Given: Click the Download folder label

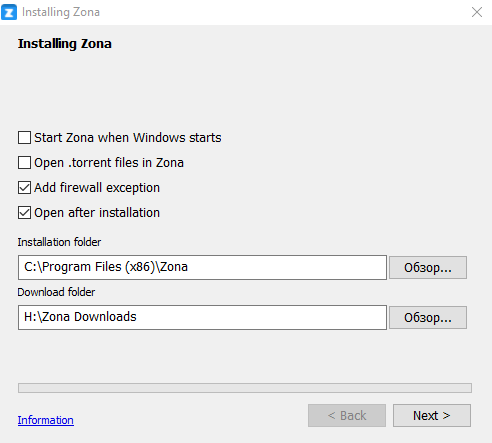Looking at the screenshot, I should pos(56,292).
